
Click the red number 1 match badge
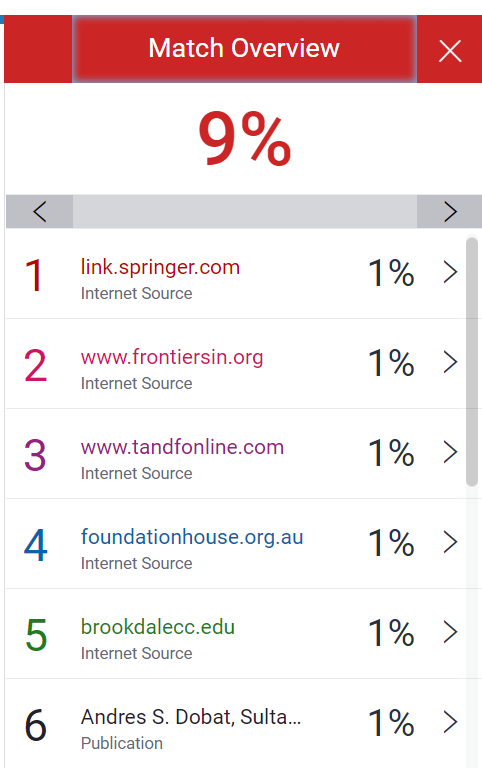[35, 275]
